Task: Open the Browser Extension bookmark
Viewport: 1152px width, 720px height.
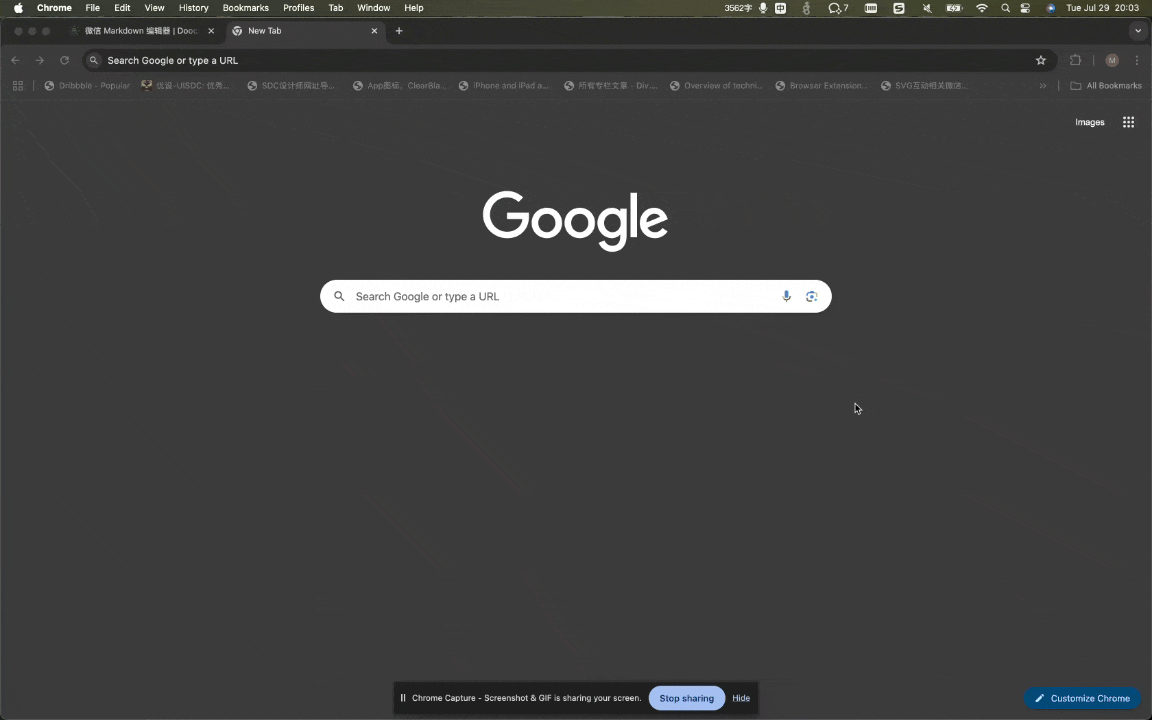Action: coord(821,85)
